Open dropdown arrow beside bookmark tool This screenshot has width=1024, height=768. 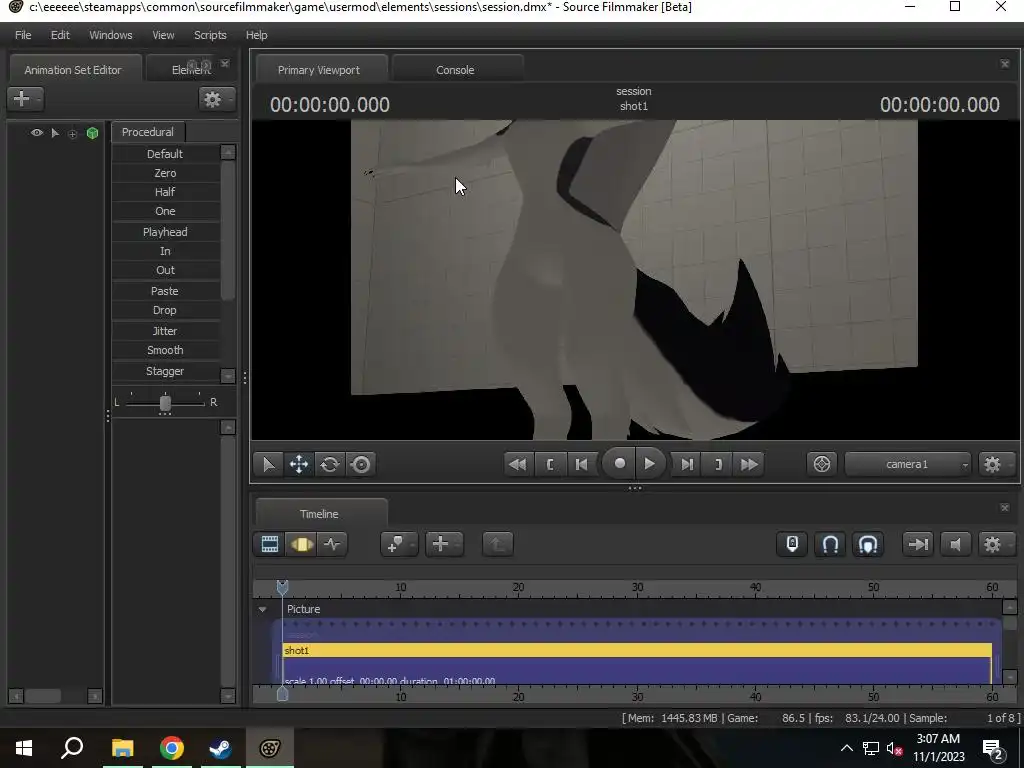(413, 544)
